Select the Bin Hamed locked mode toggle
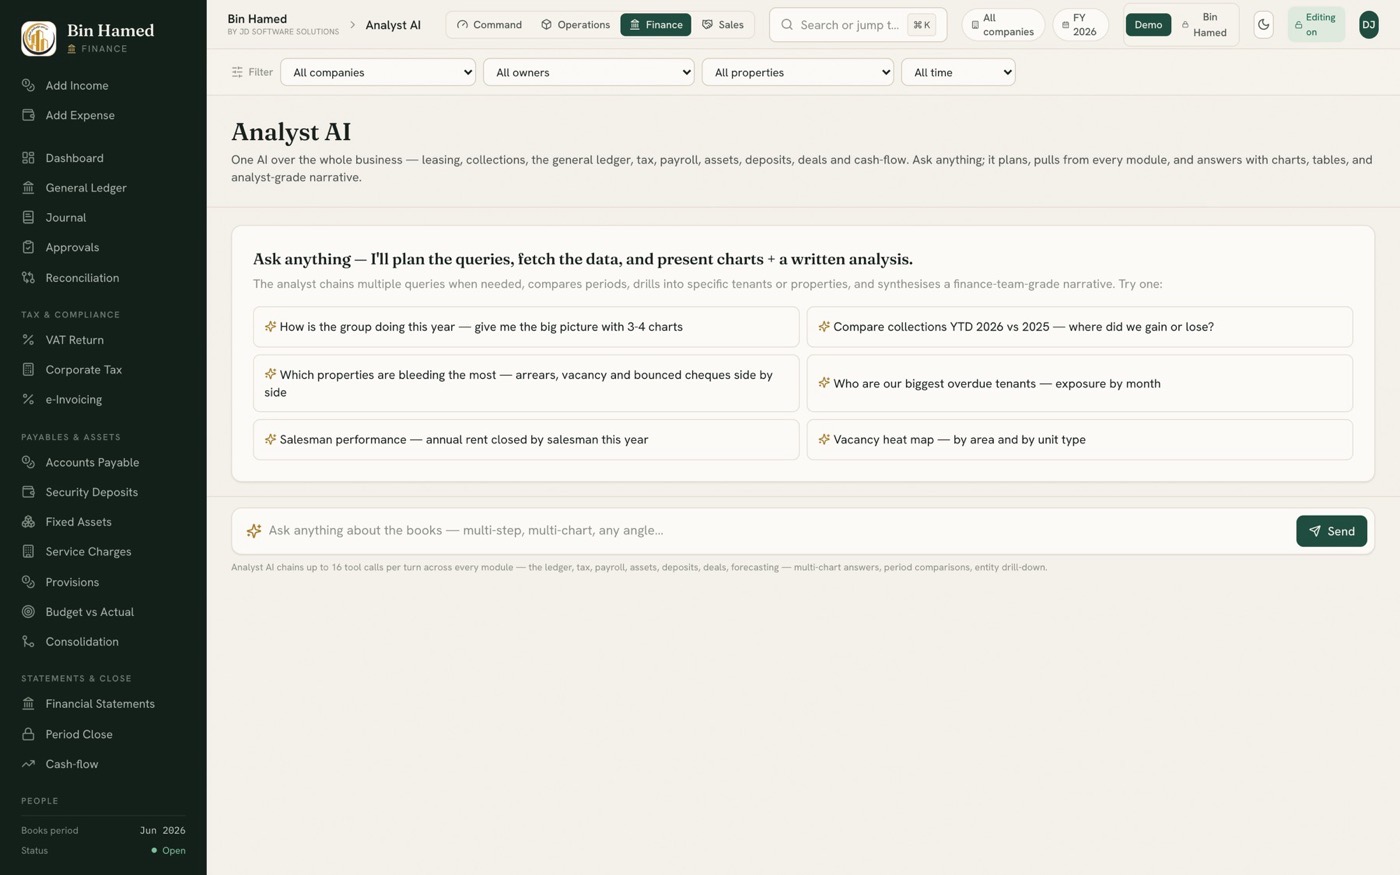This screenshot has width=1400, height=875. (1203, 25)
